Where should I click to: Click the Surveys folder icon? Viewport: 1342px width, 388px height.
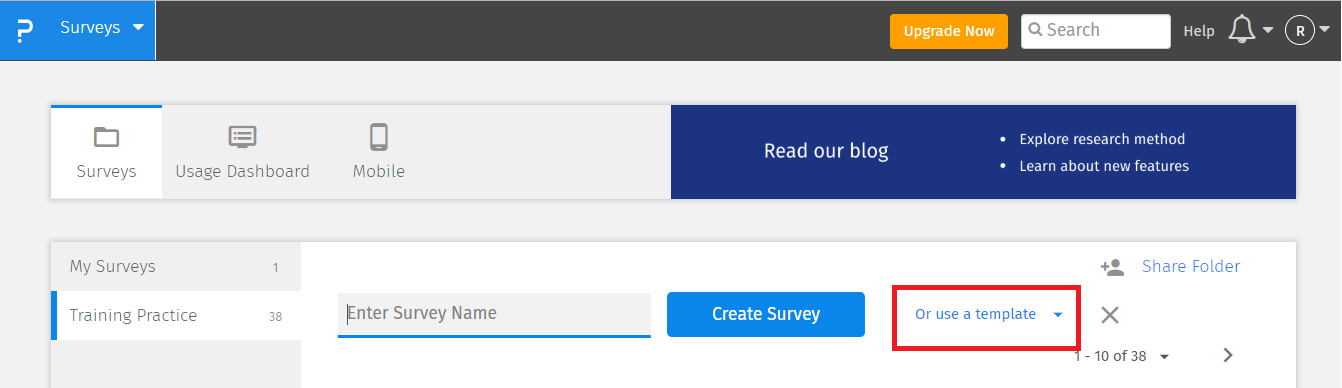click(106, 137)
